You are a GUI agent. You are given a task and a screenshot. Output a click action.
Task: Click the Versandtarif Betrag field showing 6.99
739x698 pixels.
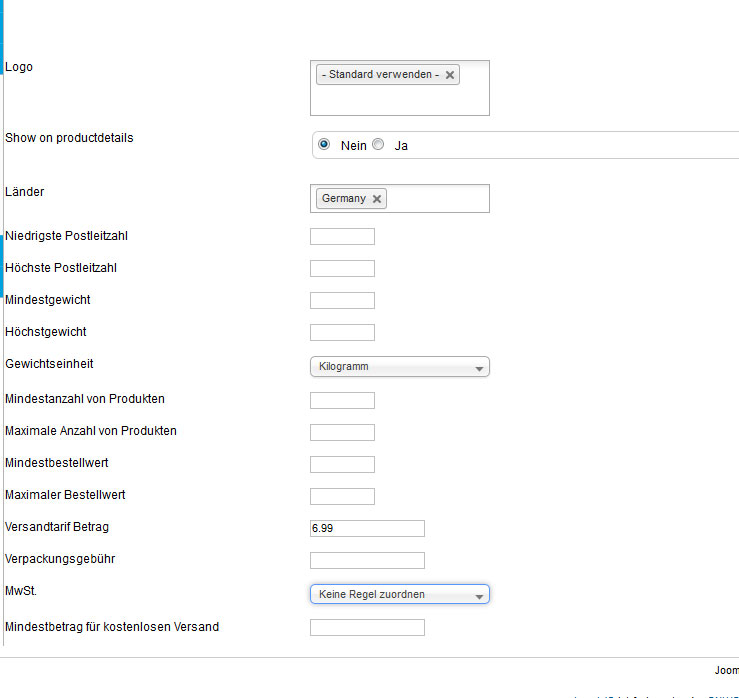click(x=367, y=529)
